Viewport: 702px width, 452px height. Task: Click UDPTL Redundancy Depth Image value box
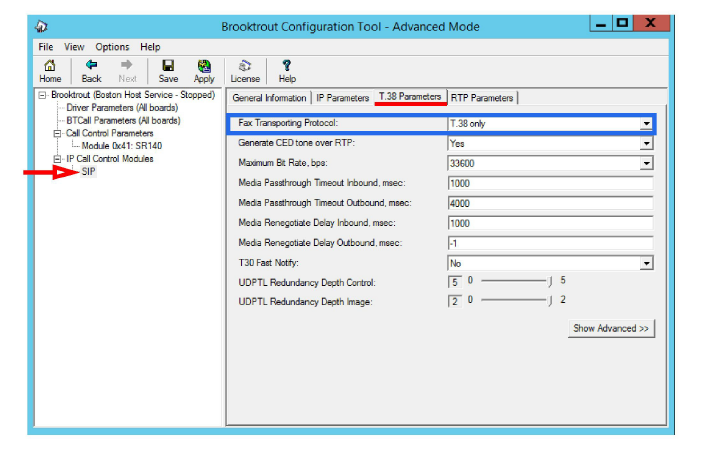(454, 301)
